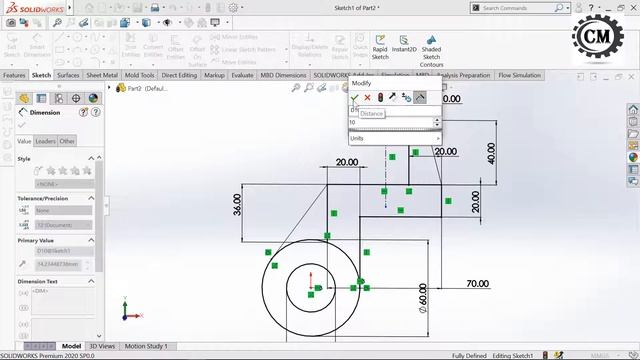Click the Print icon in the title toolbar
This screenshot has height=360, width=640.
155,8
